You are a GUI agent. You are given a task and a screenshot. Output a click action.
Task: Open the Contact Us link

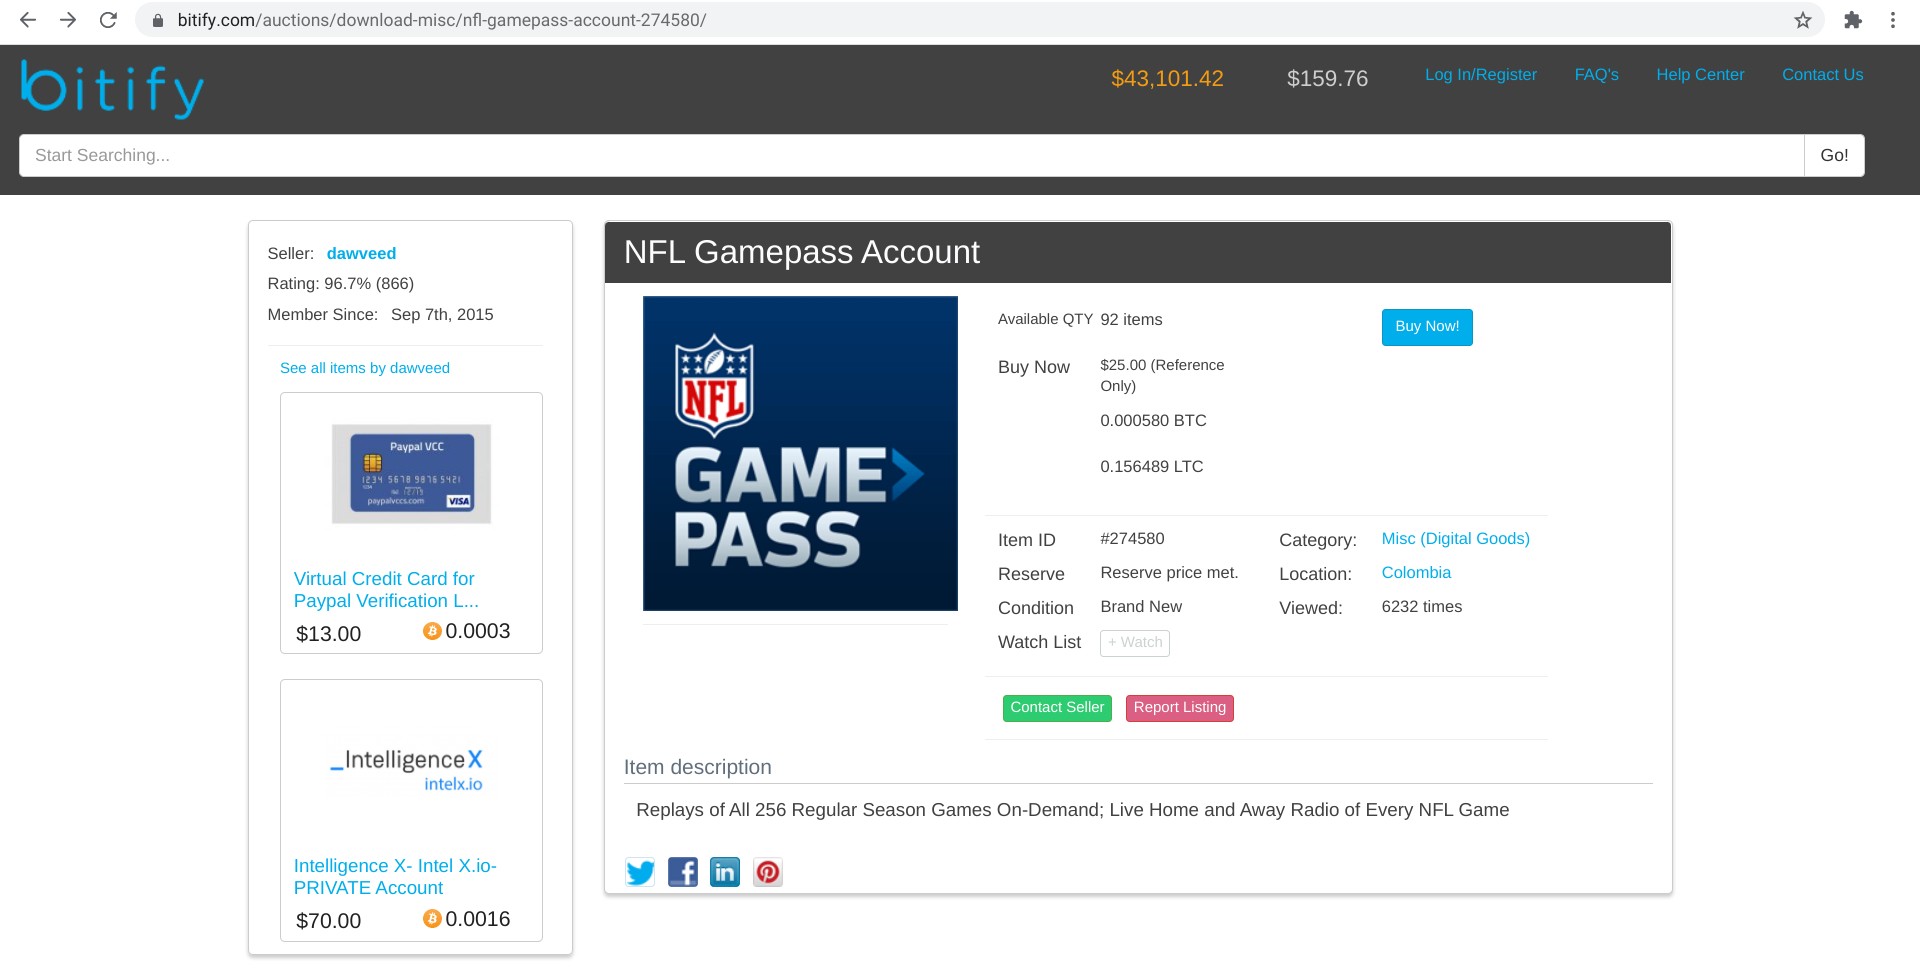click(x=1822, y=75)
